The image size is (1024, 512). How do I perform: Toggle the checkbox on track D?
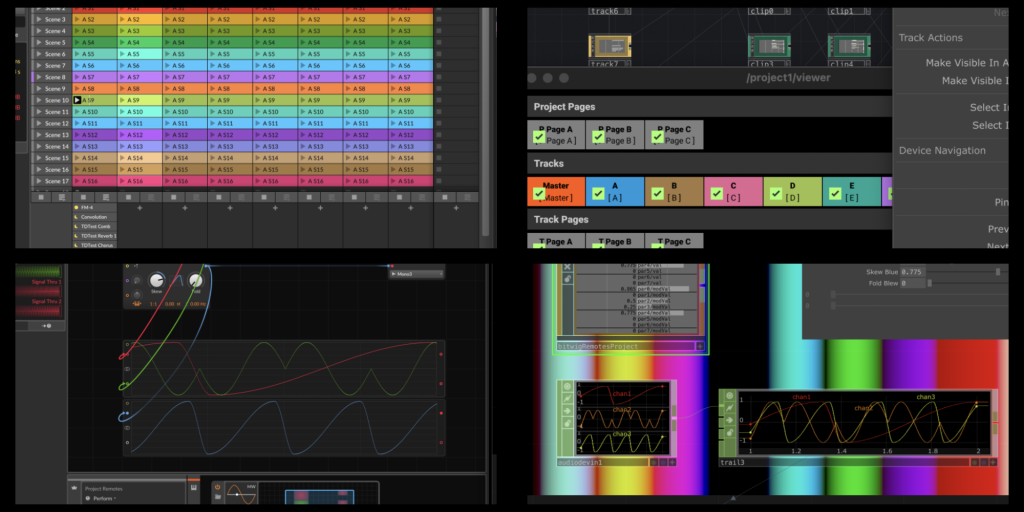pyautogui.click(x=776, y=194)
